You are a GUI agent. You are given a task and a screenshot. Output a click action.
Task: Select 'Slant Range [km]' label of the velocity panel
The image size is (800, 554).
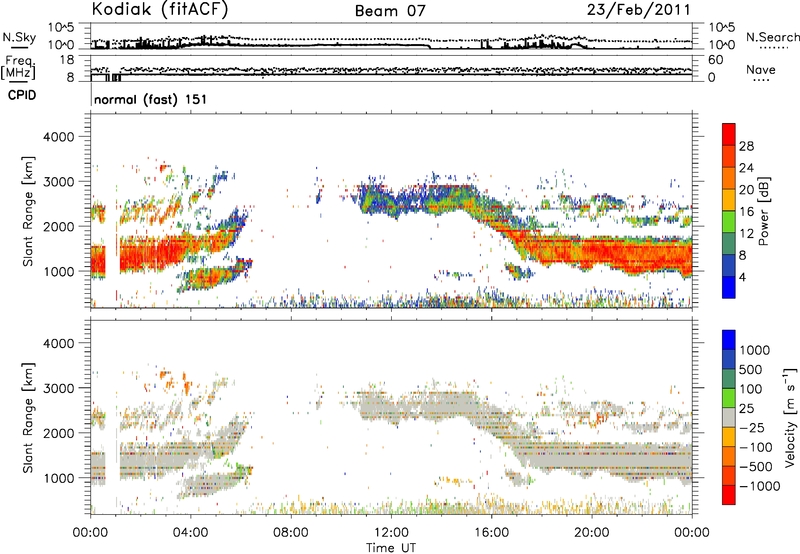28,418
